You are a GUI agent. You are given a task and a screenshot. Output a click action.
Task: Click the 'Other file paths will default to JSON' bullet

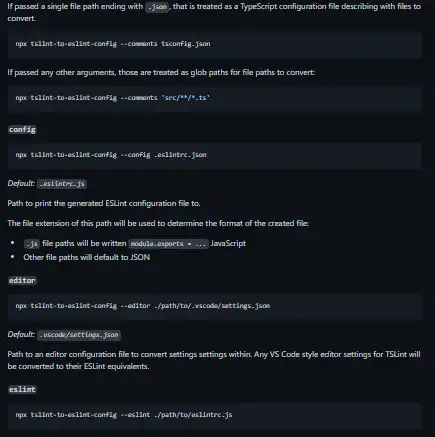pyautogui.click(x=86, y=257)
